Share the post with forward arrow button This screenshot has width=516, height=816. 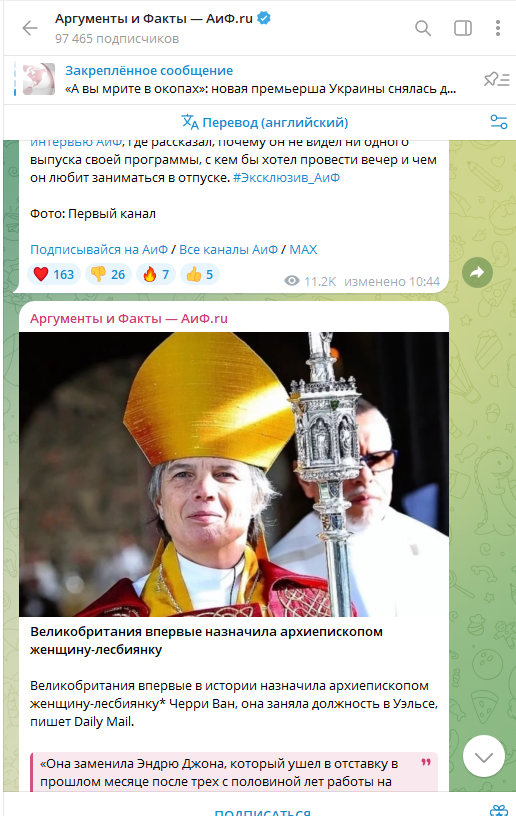coord(477,272)
